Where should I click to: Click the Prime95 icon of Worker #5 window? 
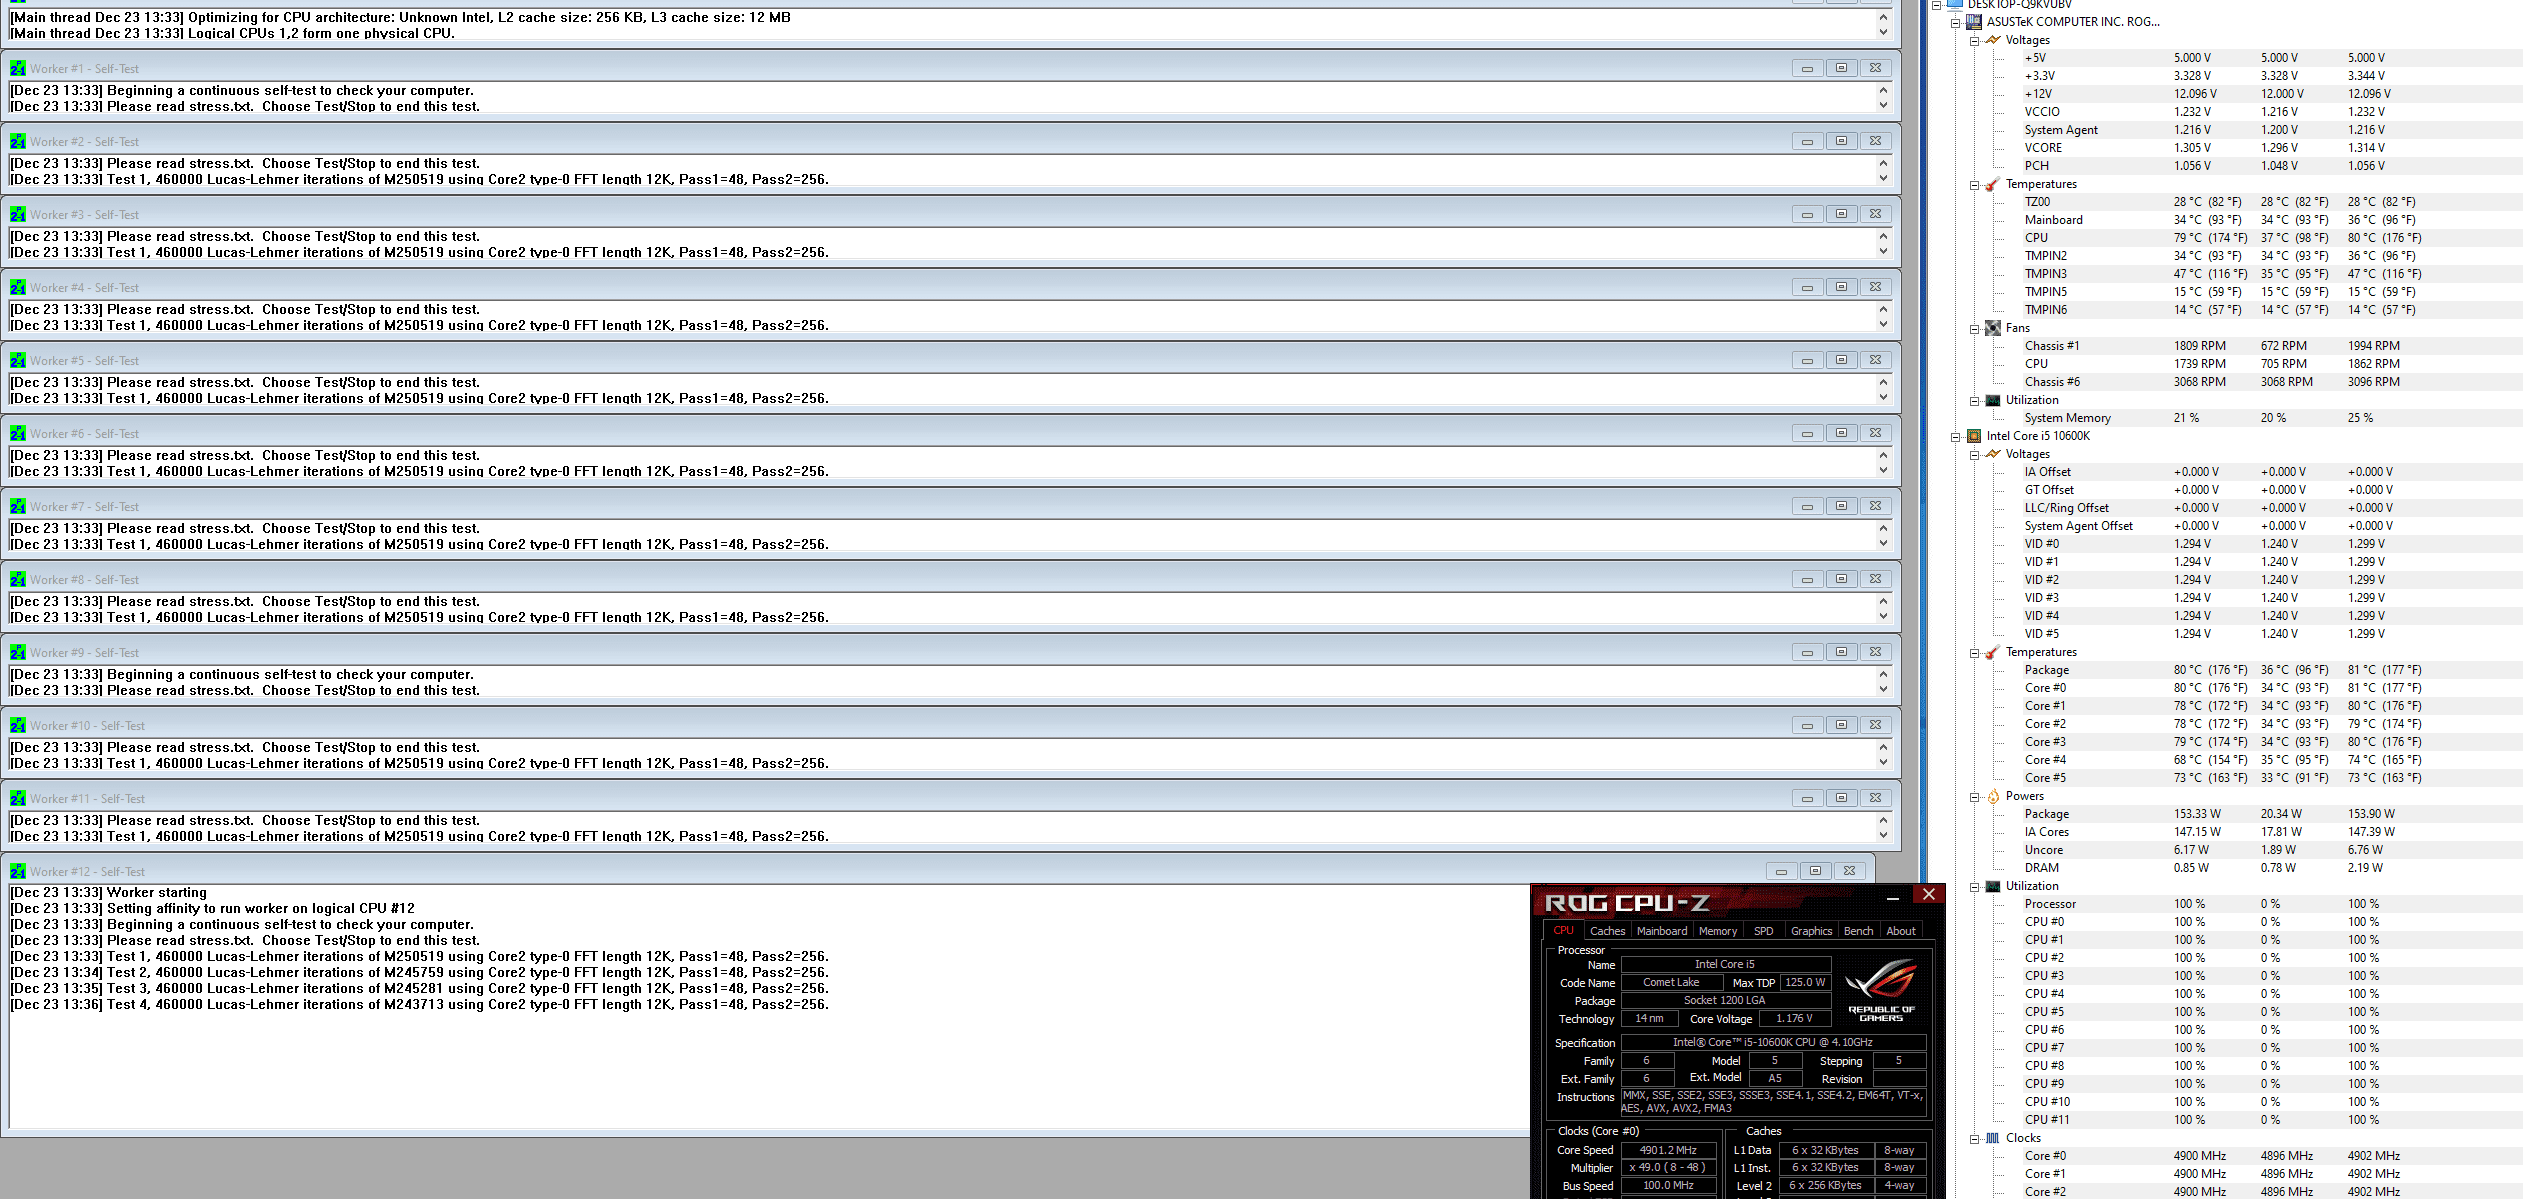[18, 360]
